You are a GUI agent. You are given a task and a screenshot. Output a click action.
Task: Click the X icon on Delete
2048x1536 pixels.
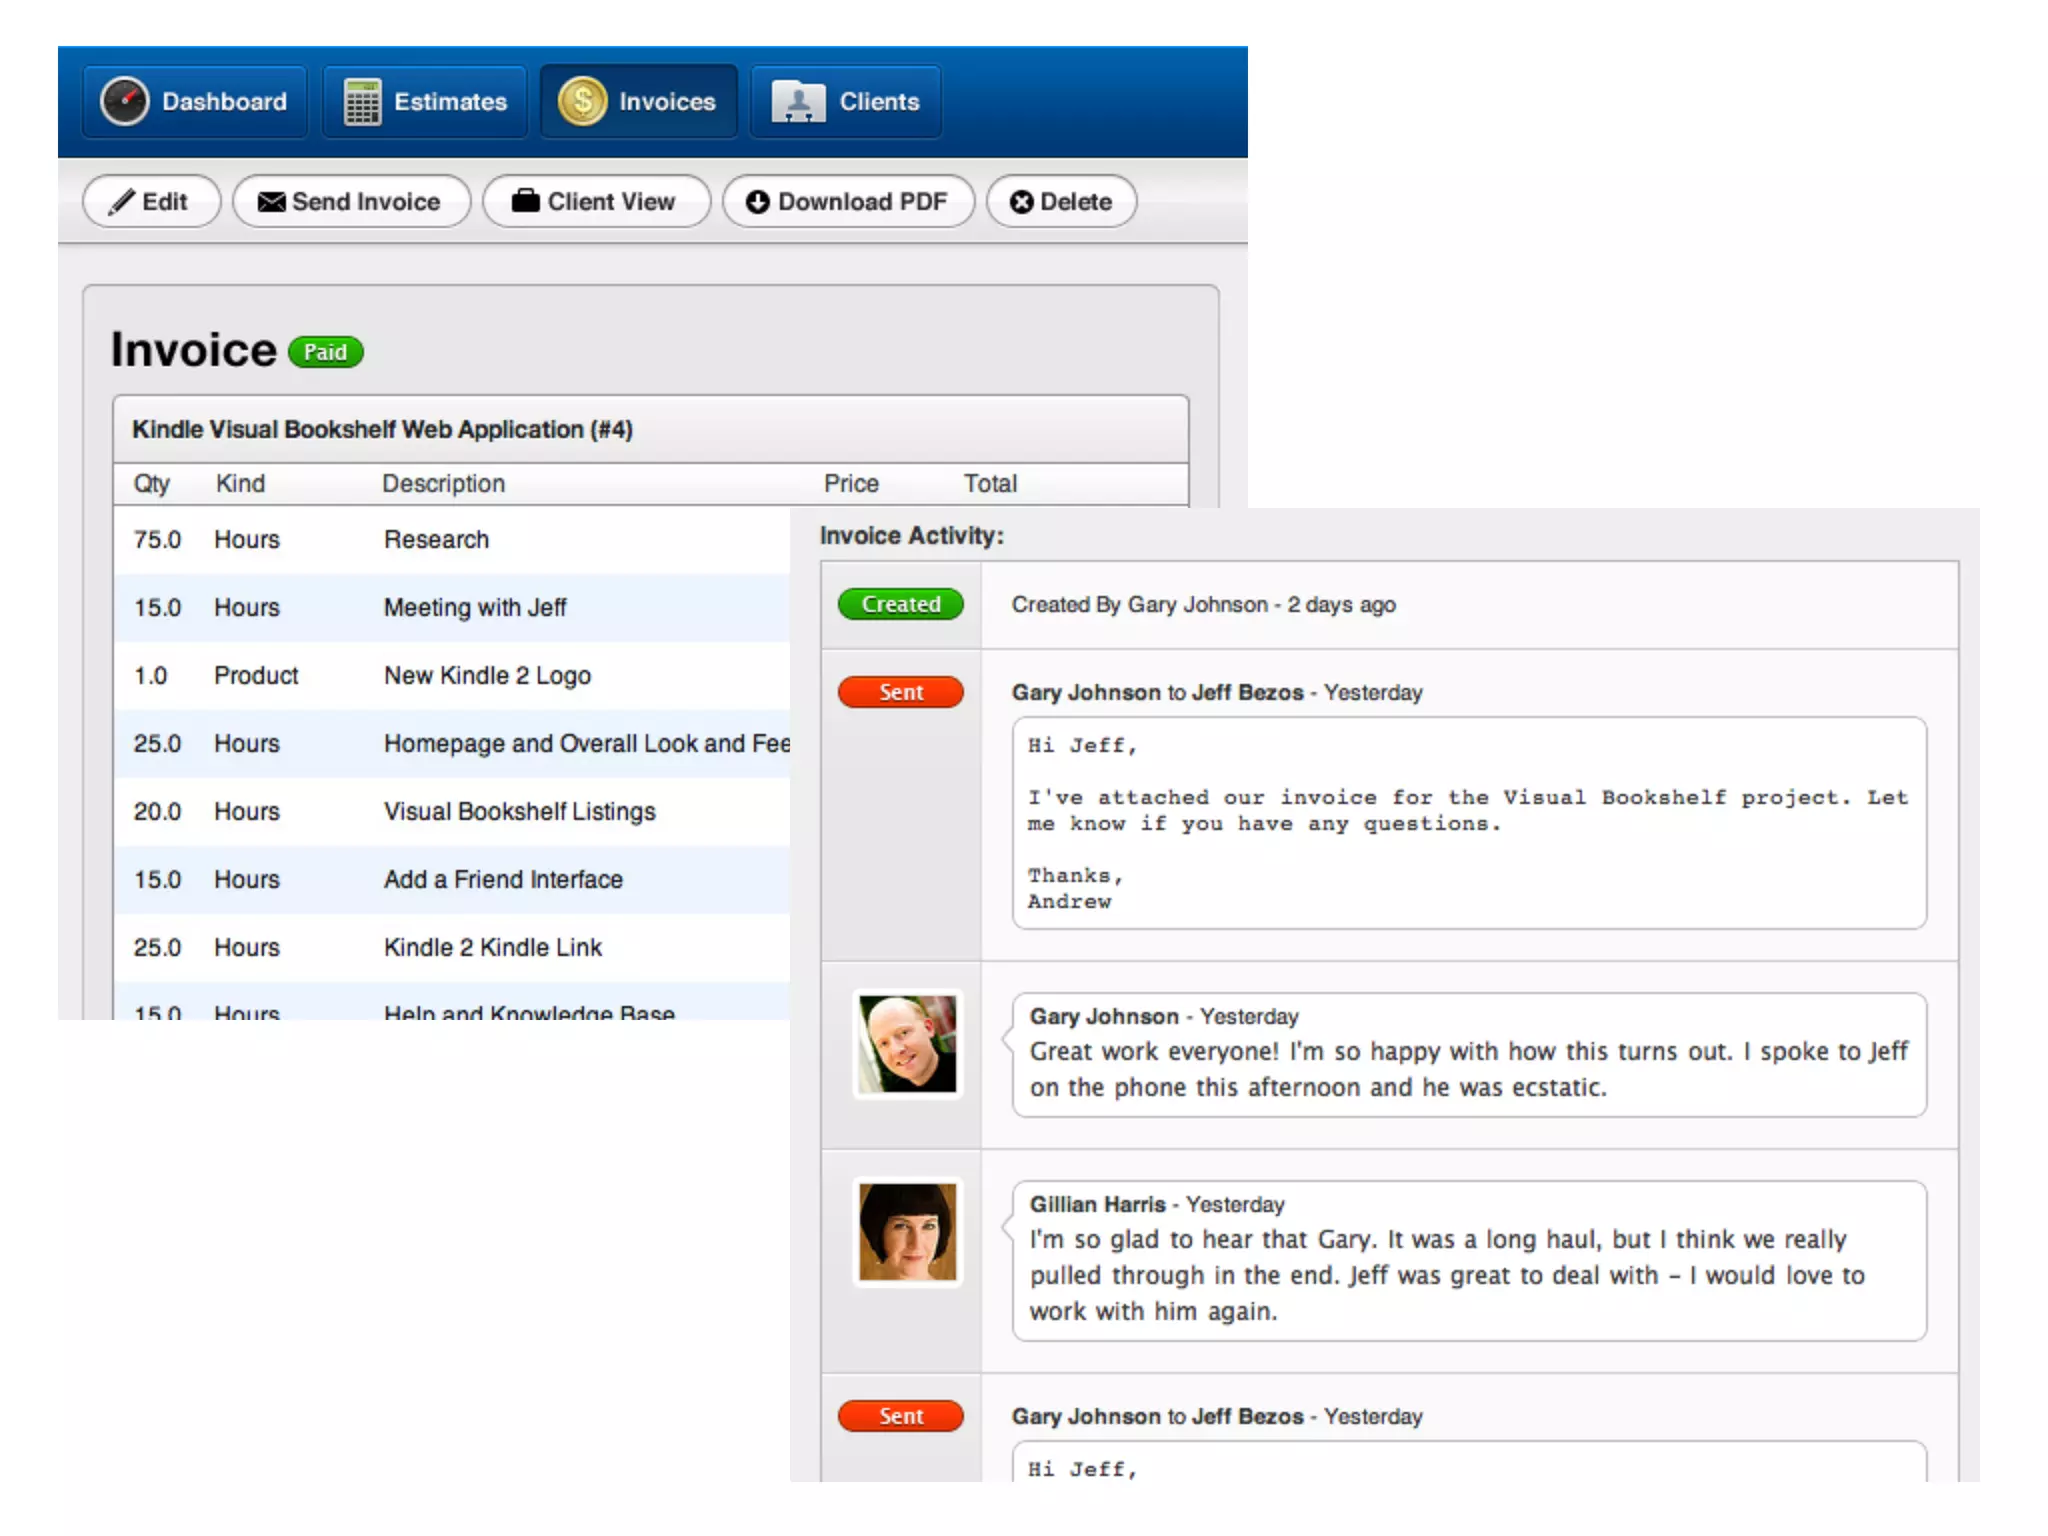[x=1021, y=202]
